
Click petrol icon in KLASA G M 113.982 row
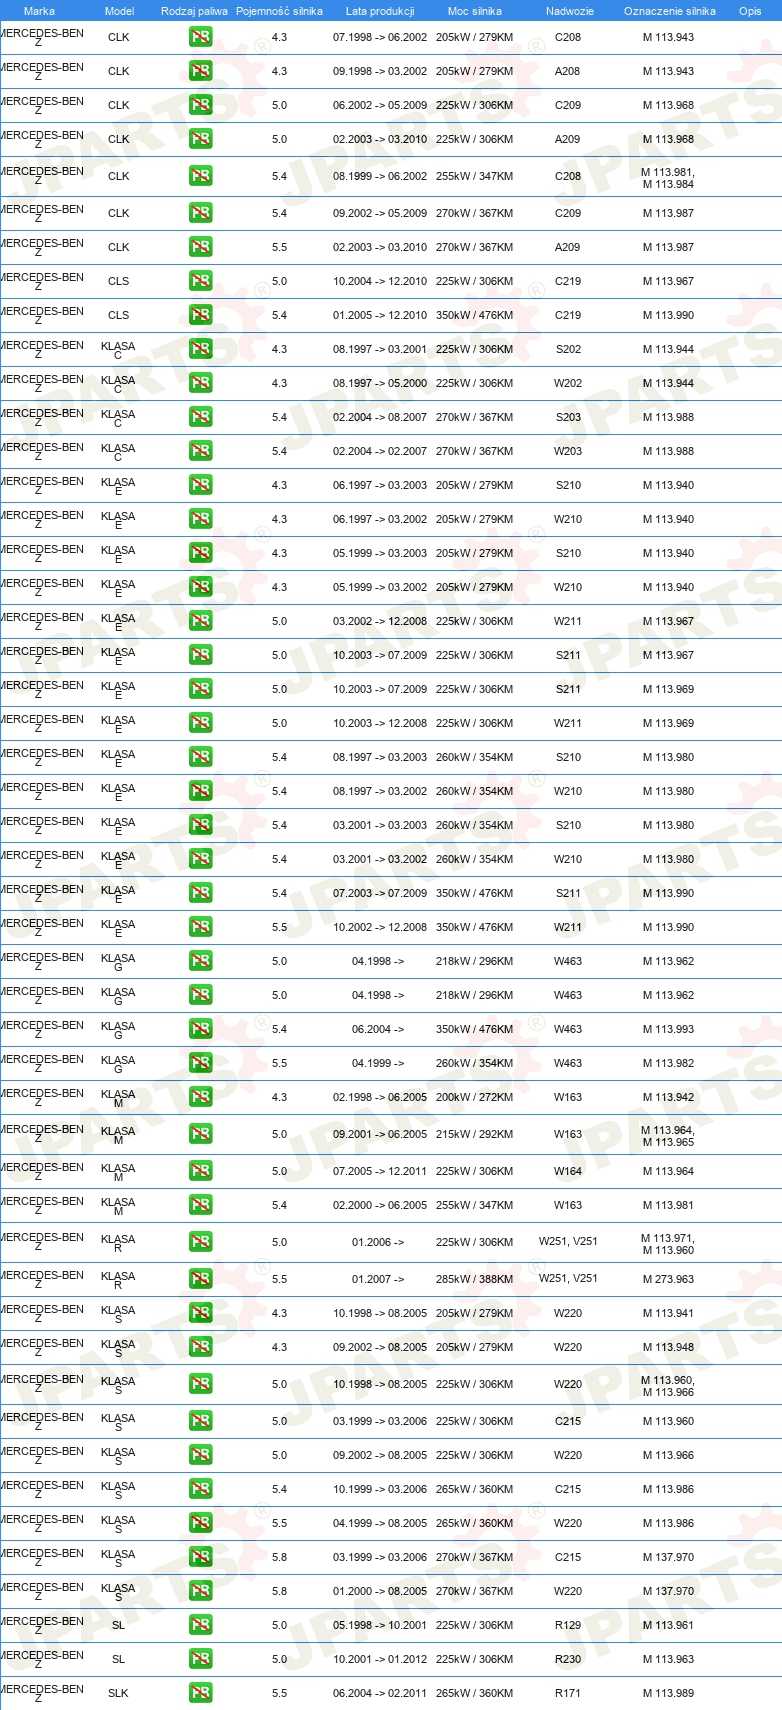click(200, 1063)
